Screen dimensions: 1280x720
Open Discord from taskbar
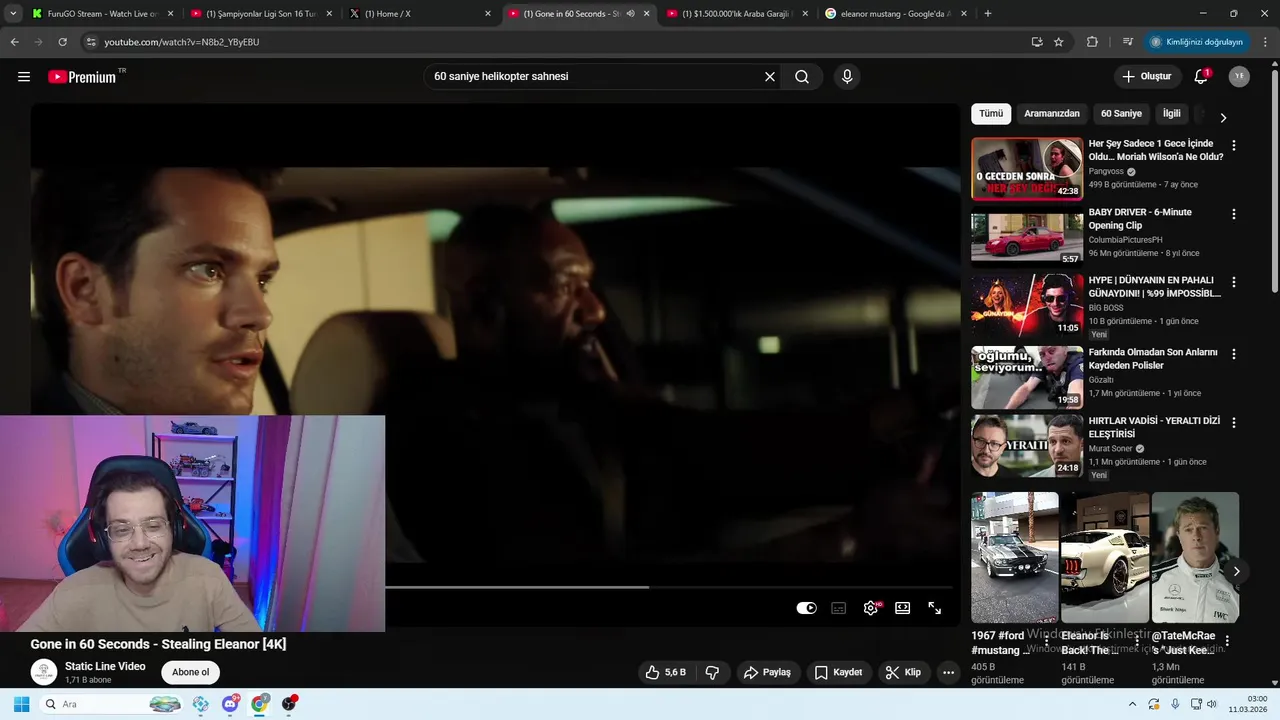tap(230, 704)
